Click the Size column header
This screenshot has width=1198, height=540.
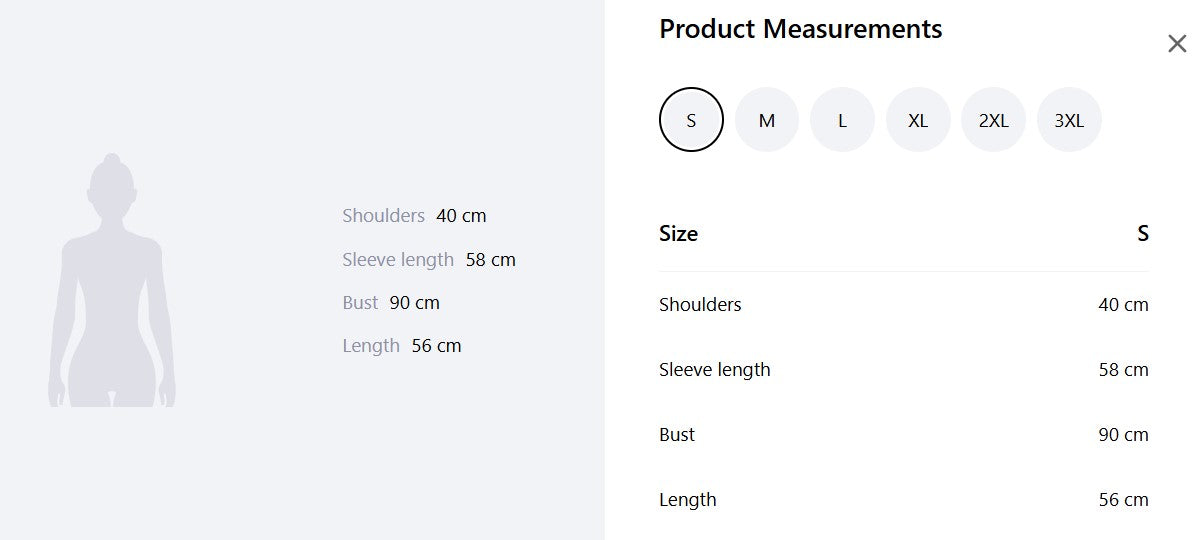[x=678, y=234]
